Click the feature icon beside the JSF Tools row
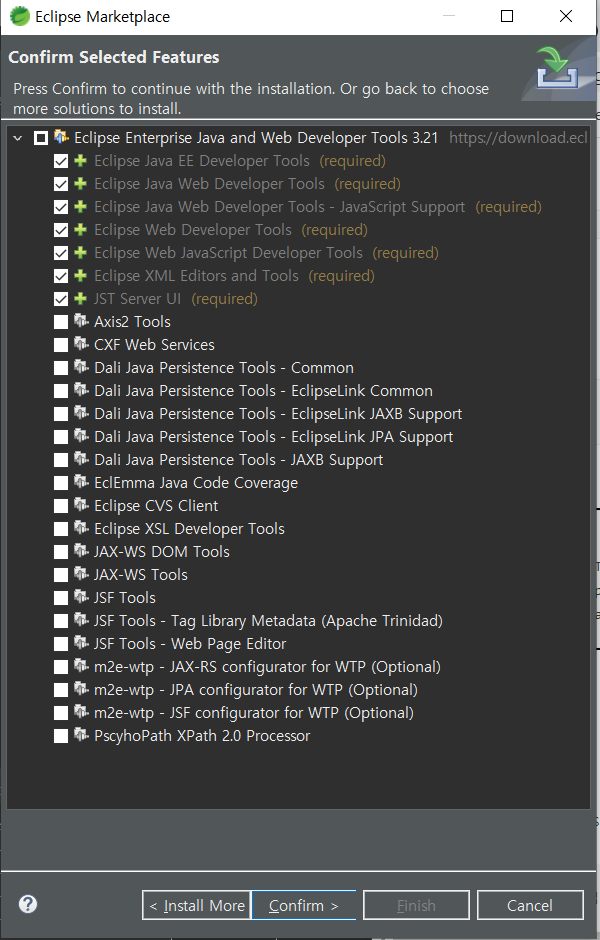Viewport: 600px width, 940px height. point(81,597)
